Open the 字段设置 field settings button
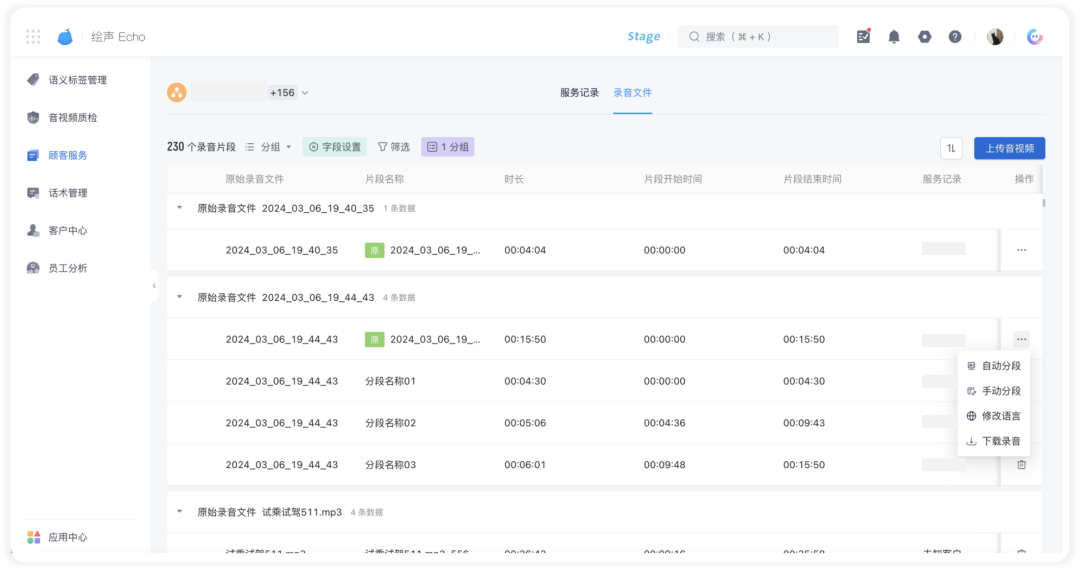The image size is (1080, 570). pyautogui.click(x=335, y=147)
